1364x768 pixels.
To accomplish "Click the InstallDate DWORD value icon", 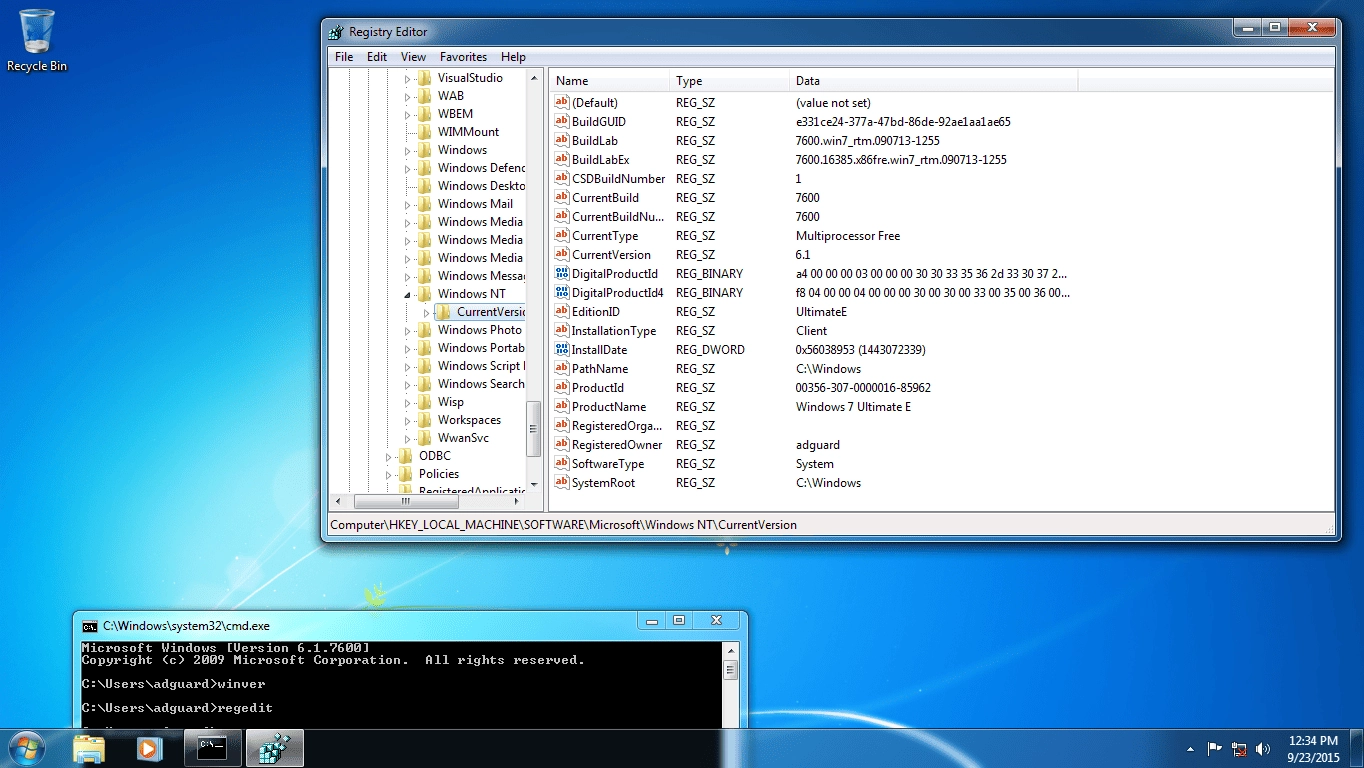I will click(561, 350).
